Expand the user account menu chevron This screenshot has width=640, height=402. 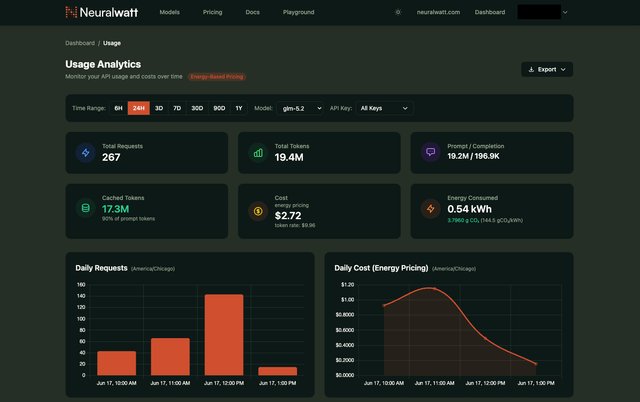[x=565, y=12]
